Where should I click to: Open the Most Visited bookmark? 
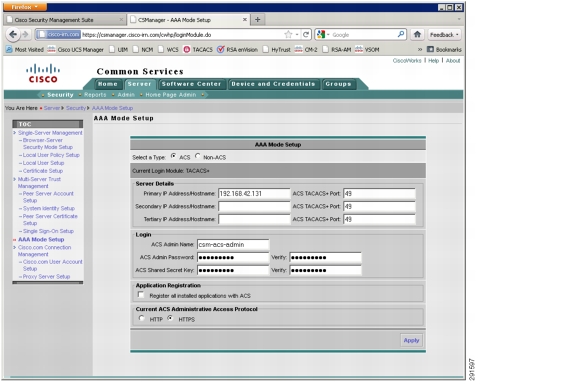point(25,50)
